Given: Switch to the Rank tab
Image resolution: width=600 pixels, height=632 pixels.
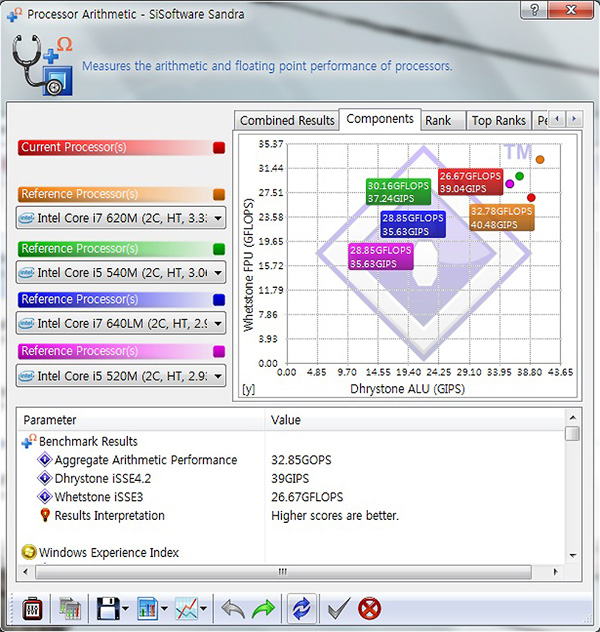Looking at the screenshot, I should click(443, 121).
